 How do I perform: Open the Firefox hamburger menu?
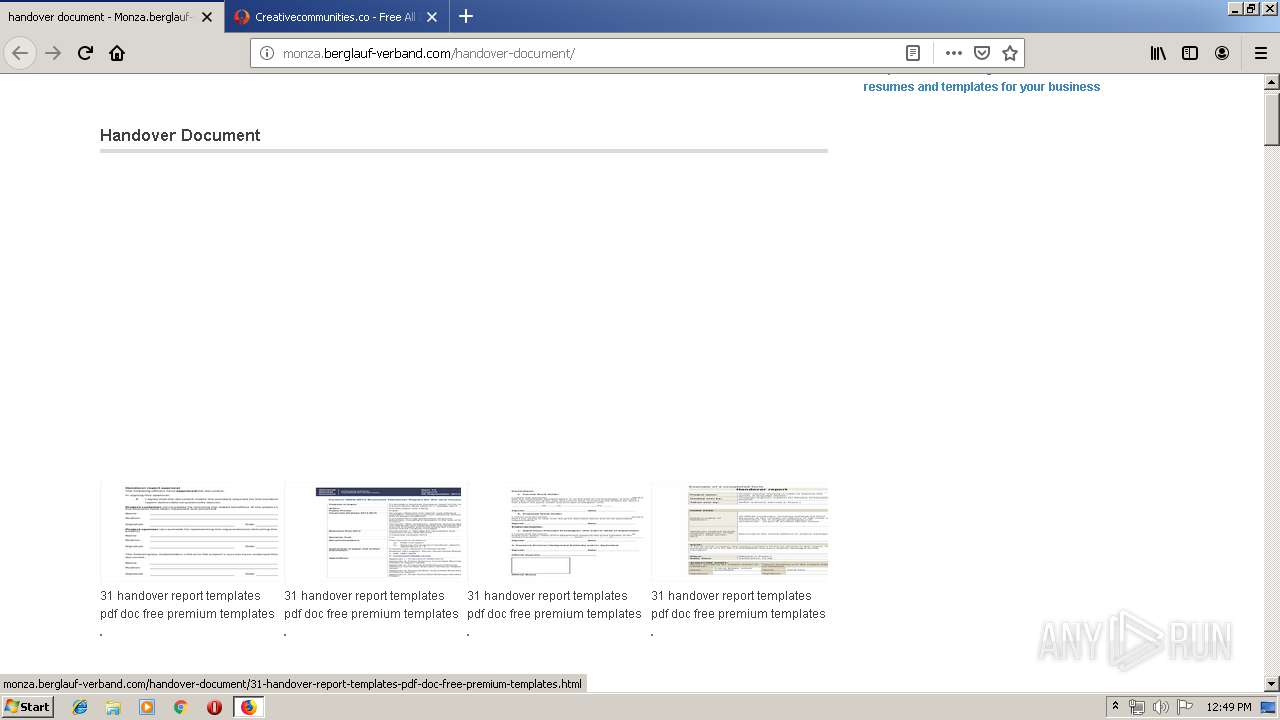tap(1261, 53)
